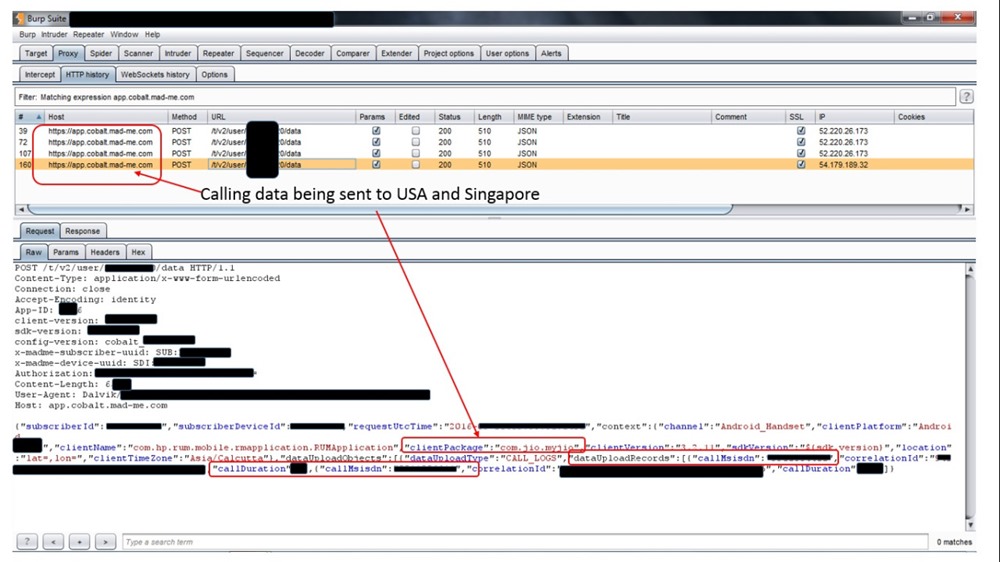Show the Headers view of request
The width and height of the screenshot is (1000, 562).
point(103,252)
